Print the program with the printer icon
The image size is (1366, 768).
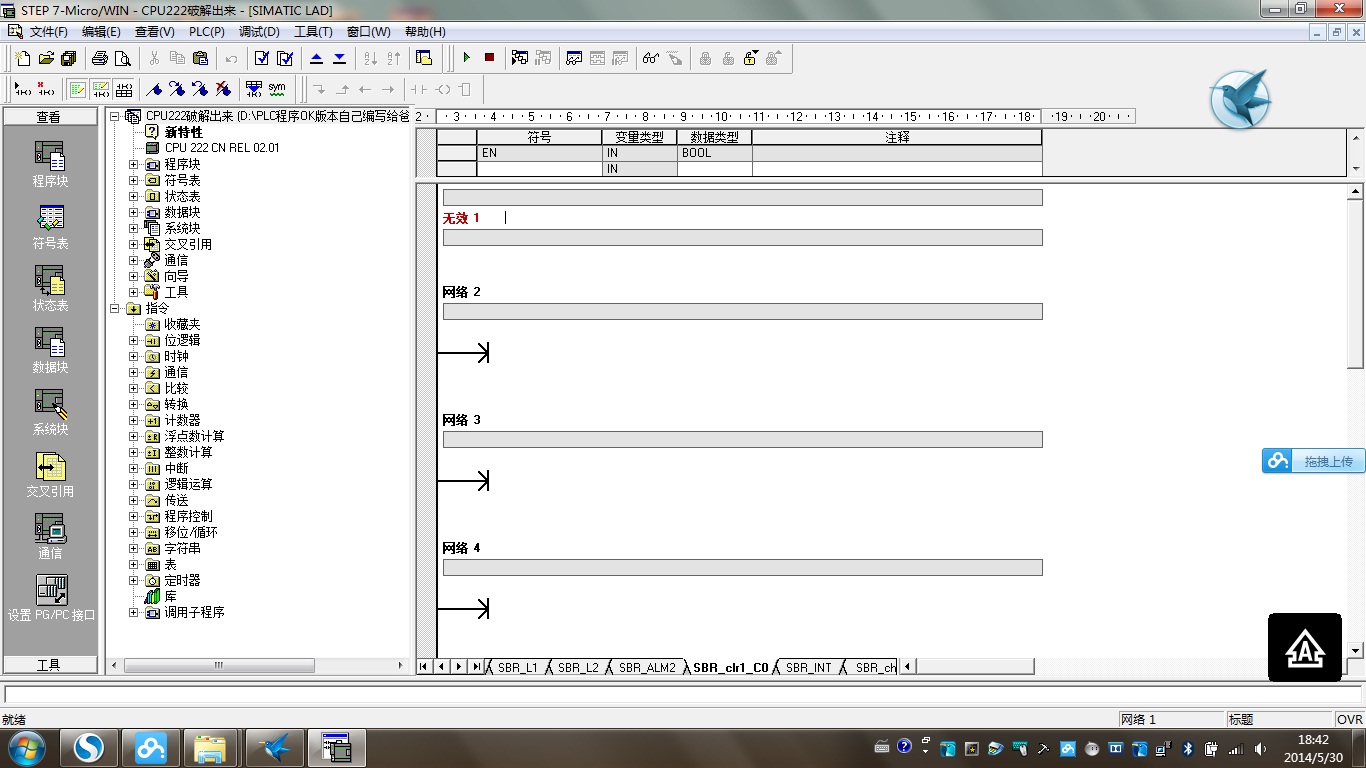[100, 58]
